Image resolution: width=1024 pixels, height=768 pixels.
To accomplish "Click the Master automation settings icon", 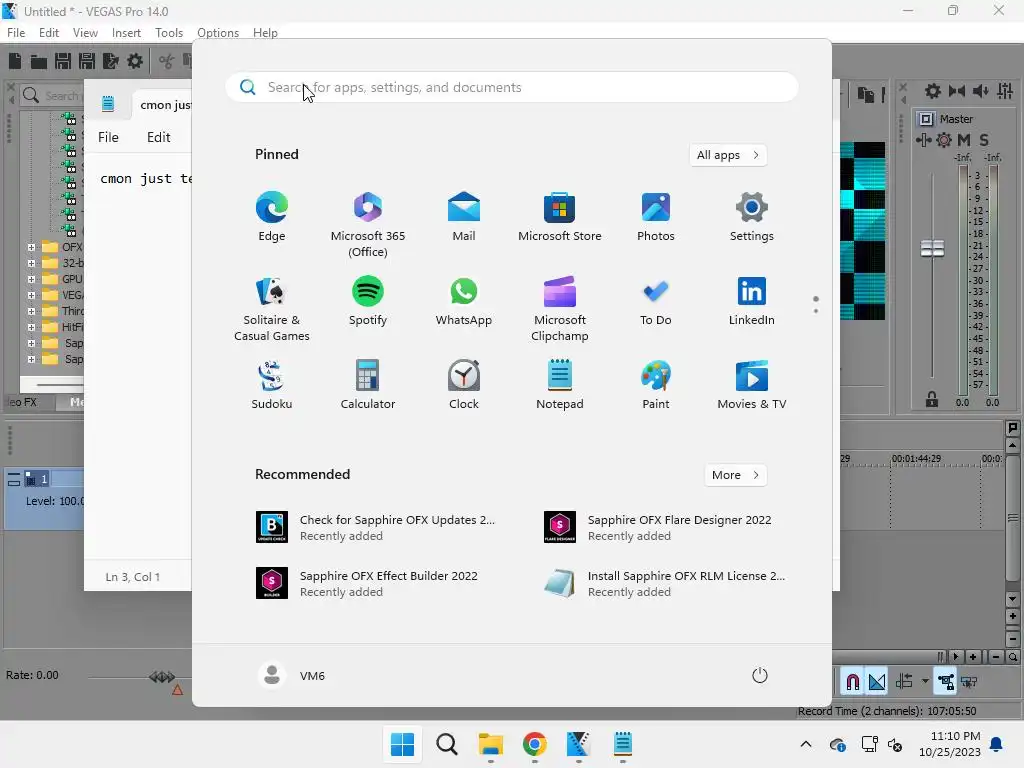I will click(x=944, y=140).
